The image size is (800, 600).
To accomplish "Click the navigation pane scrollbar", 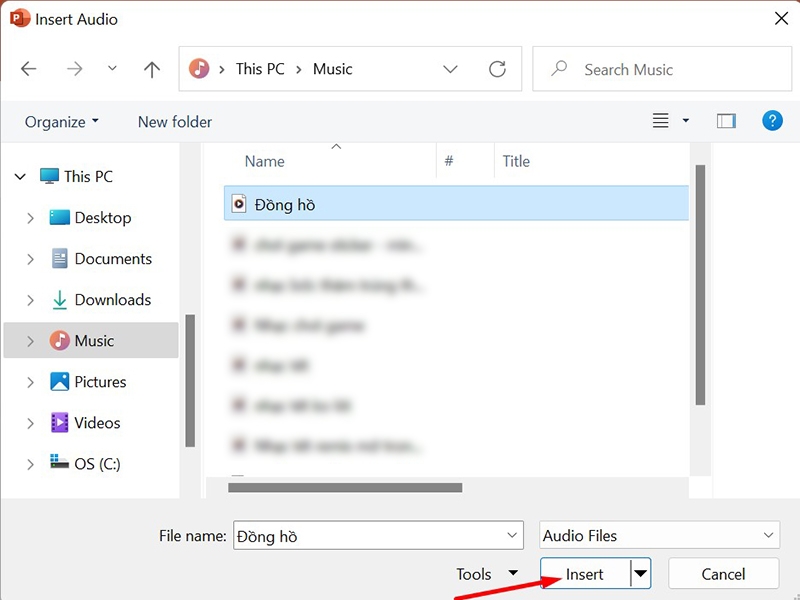I will pyautogui.click(x=190, y=381).
